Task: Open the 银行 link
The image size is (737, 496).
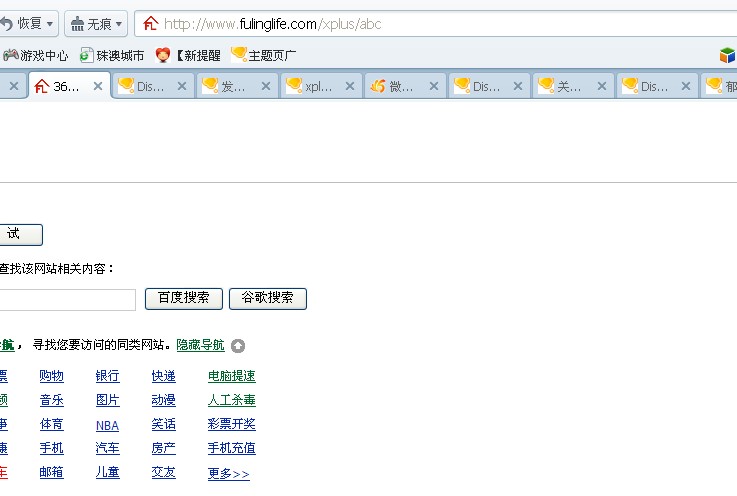Action: pyautogui.click(x=108, y=376)
